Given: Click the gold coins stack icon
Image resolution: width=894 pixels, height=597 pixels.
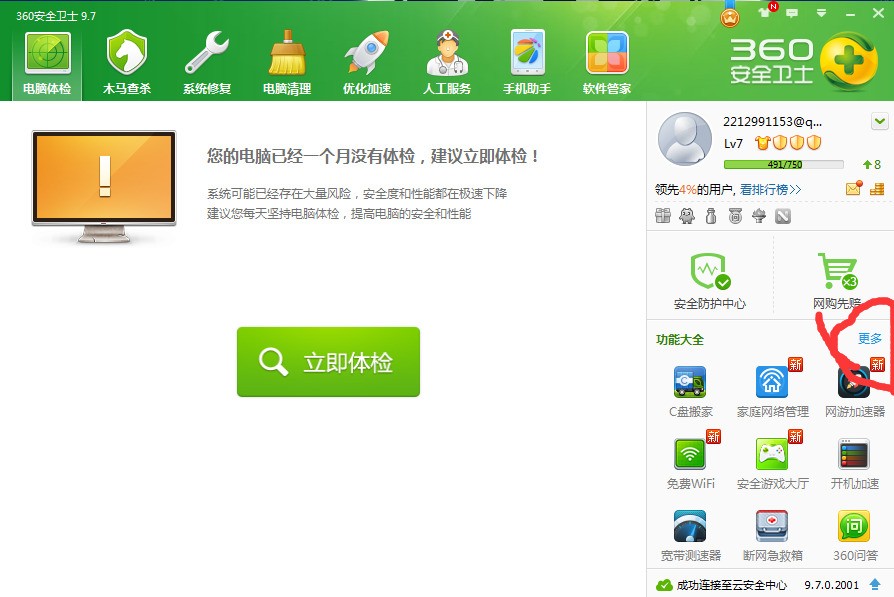Looking at the screenshot, I should [x=877, y=189].
